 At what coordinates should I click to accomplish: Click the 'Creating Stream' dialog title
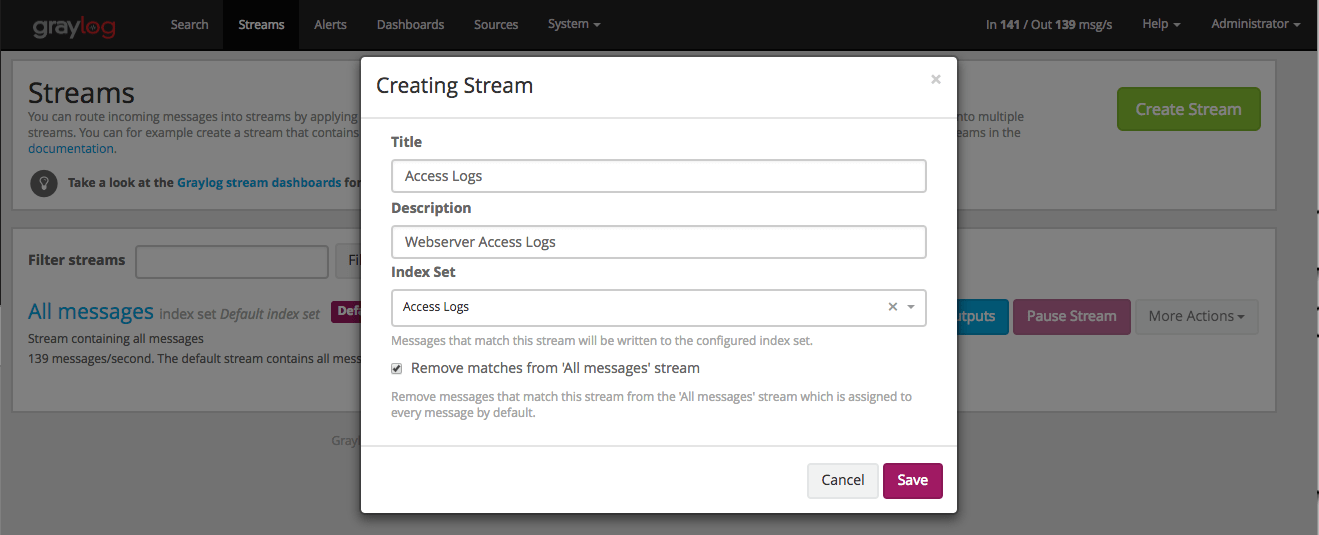pyautogui.click(x=454, y=86)
